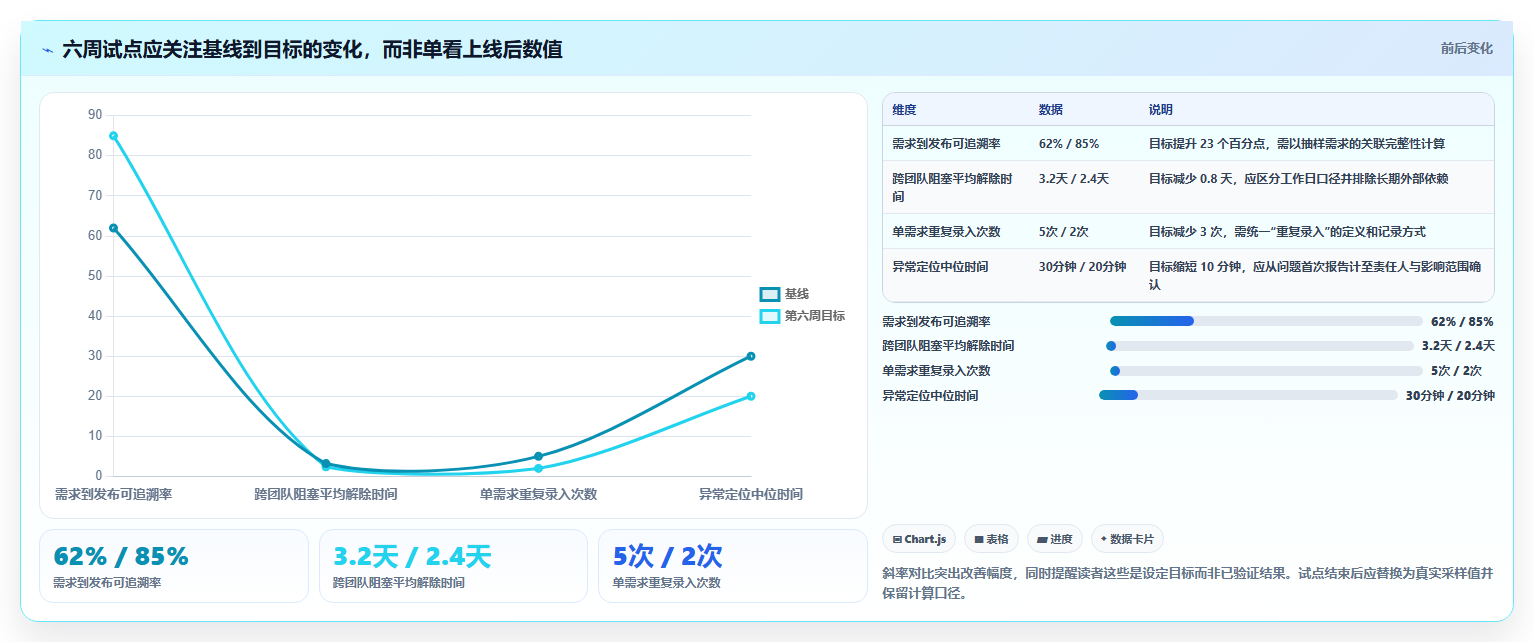Select the 异常定位中位时间 table row label
The width and height of the screenshot is (1534, 642).
[940, 266]
